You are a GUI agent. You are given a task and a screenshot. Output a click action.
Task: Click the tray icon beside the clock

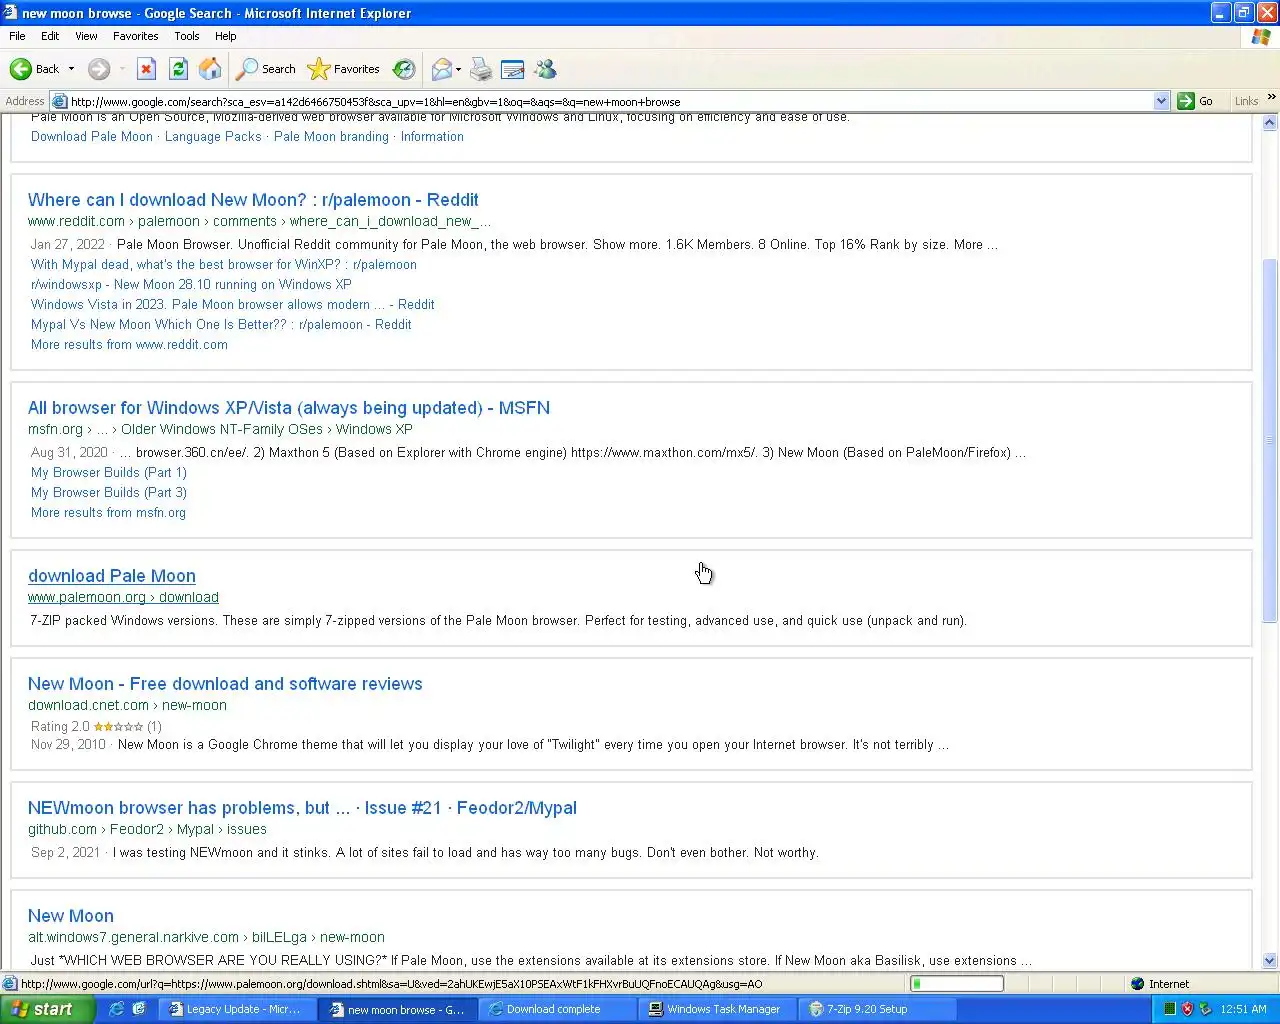(1205, 1009)
